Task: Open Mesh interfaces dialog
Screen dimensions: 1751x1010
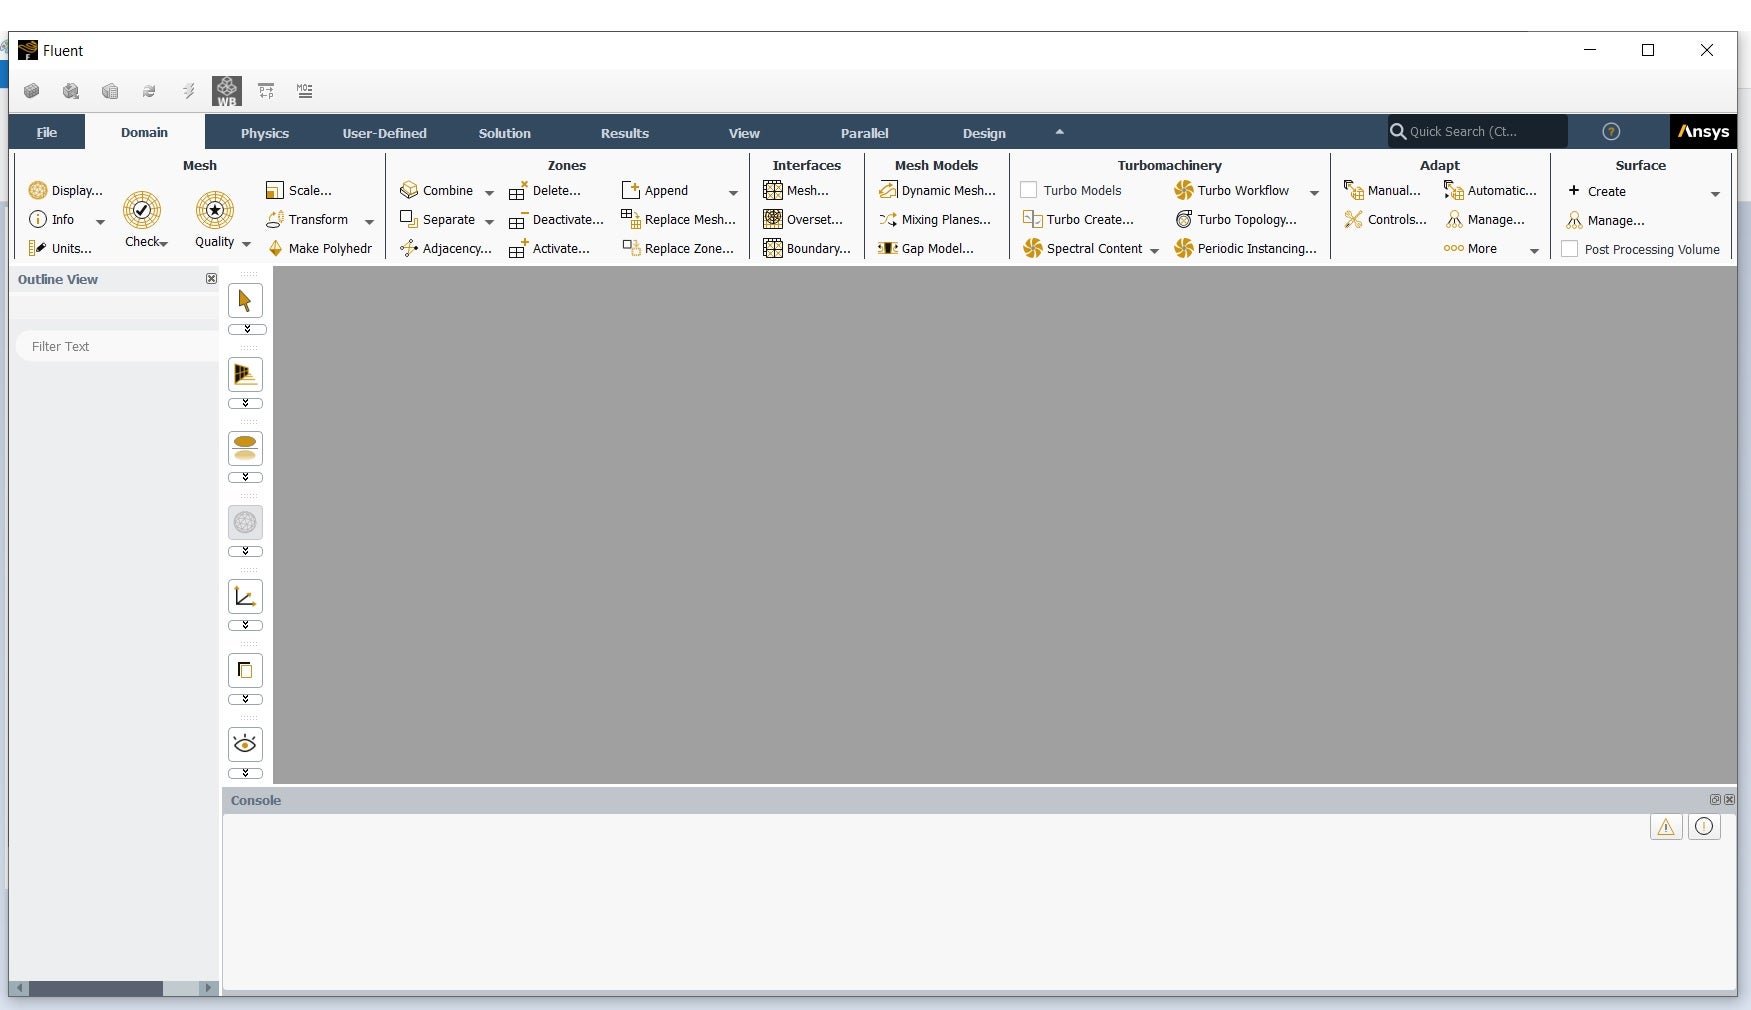Action: pos(796,190)
